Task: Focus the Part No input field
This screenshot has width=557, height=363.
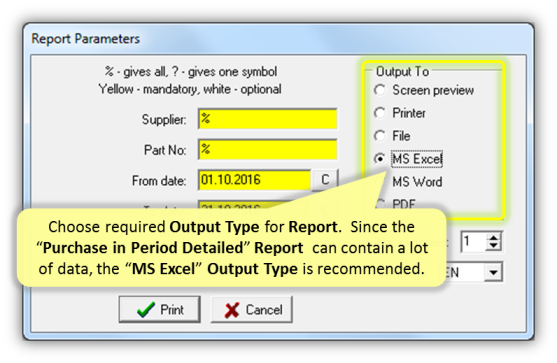Action: pos(267,150)
